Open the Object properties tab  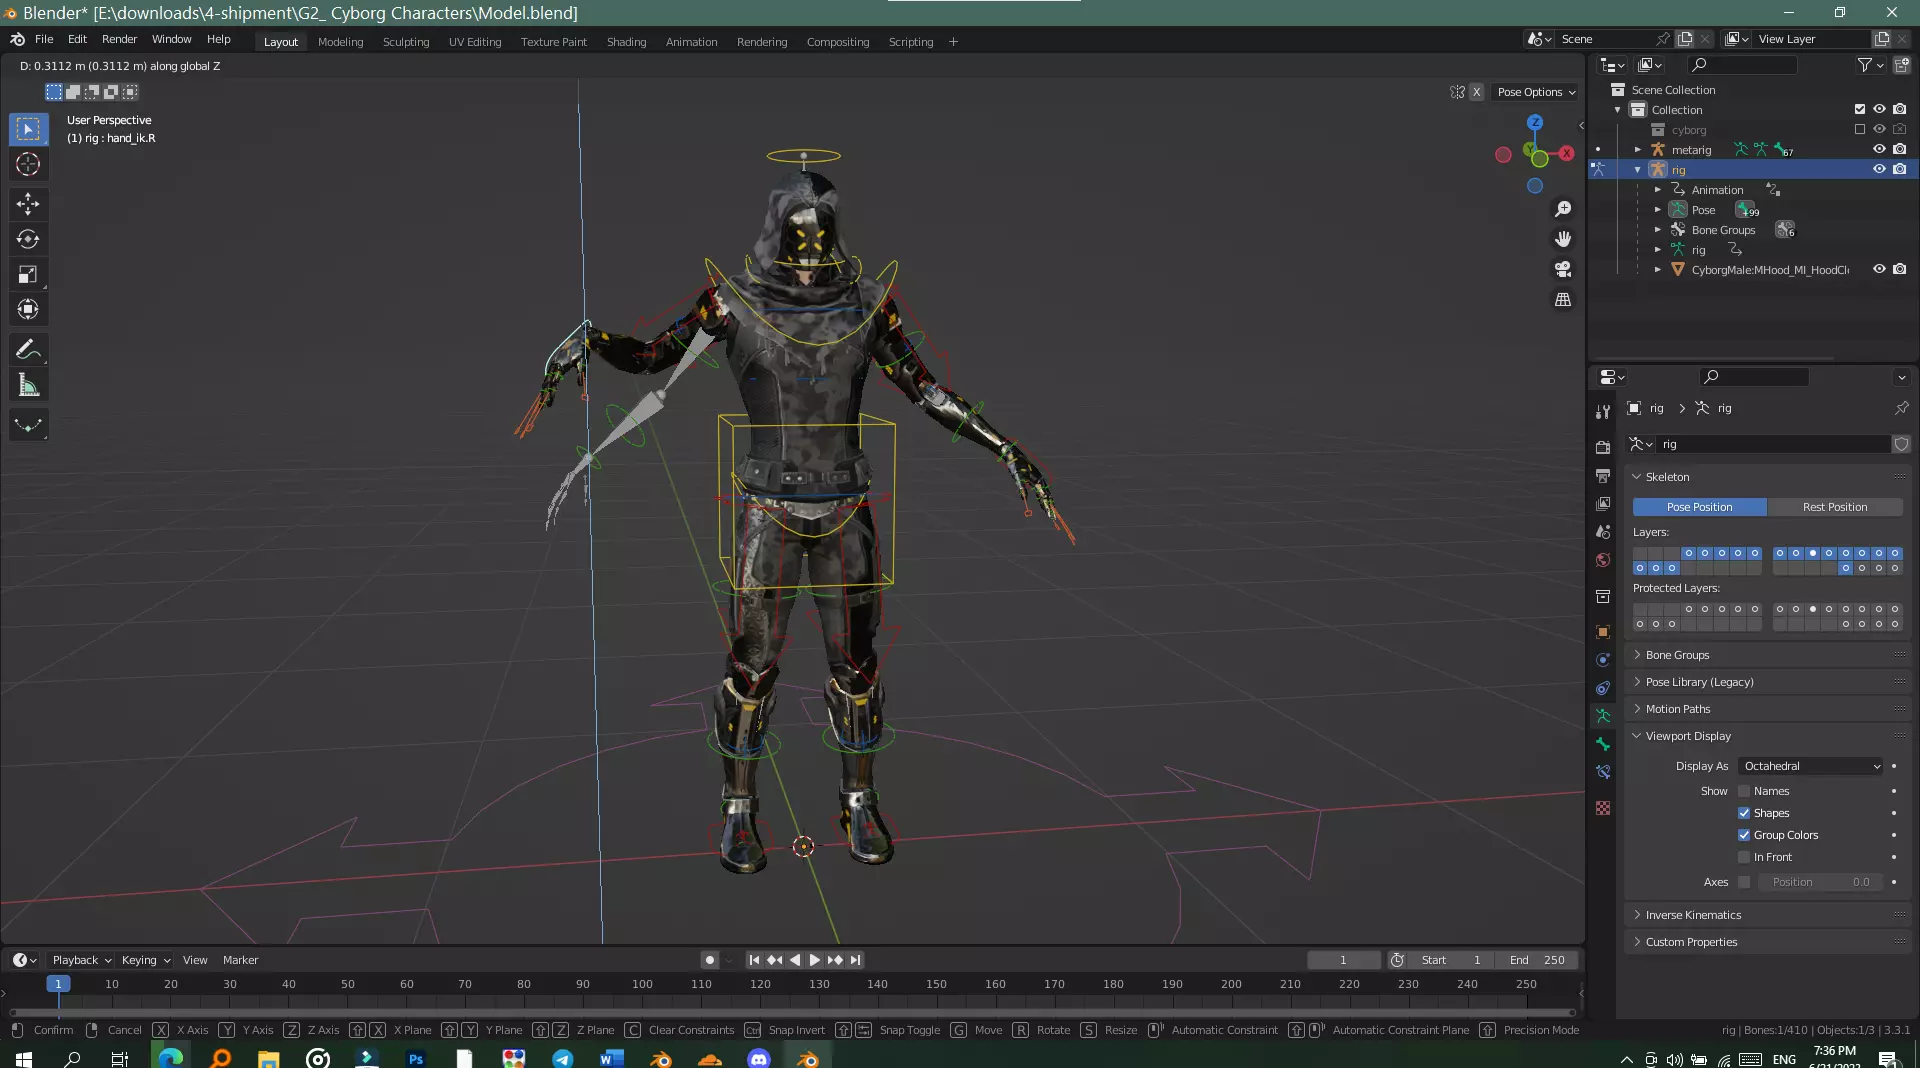(1603, 632)
